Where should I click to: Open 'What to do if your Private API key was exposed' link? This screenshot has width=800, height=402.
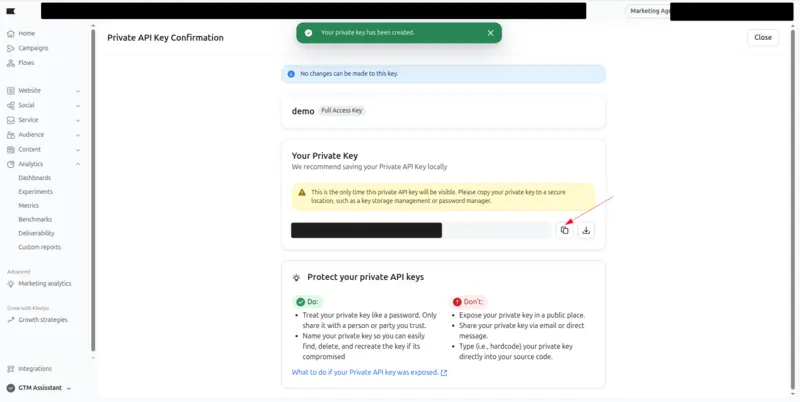[365, 372]
